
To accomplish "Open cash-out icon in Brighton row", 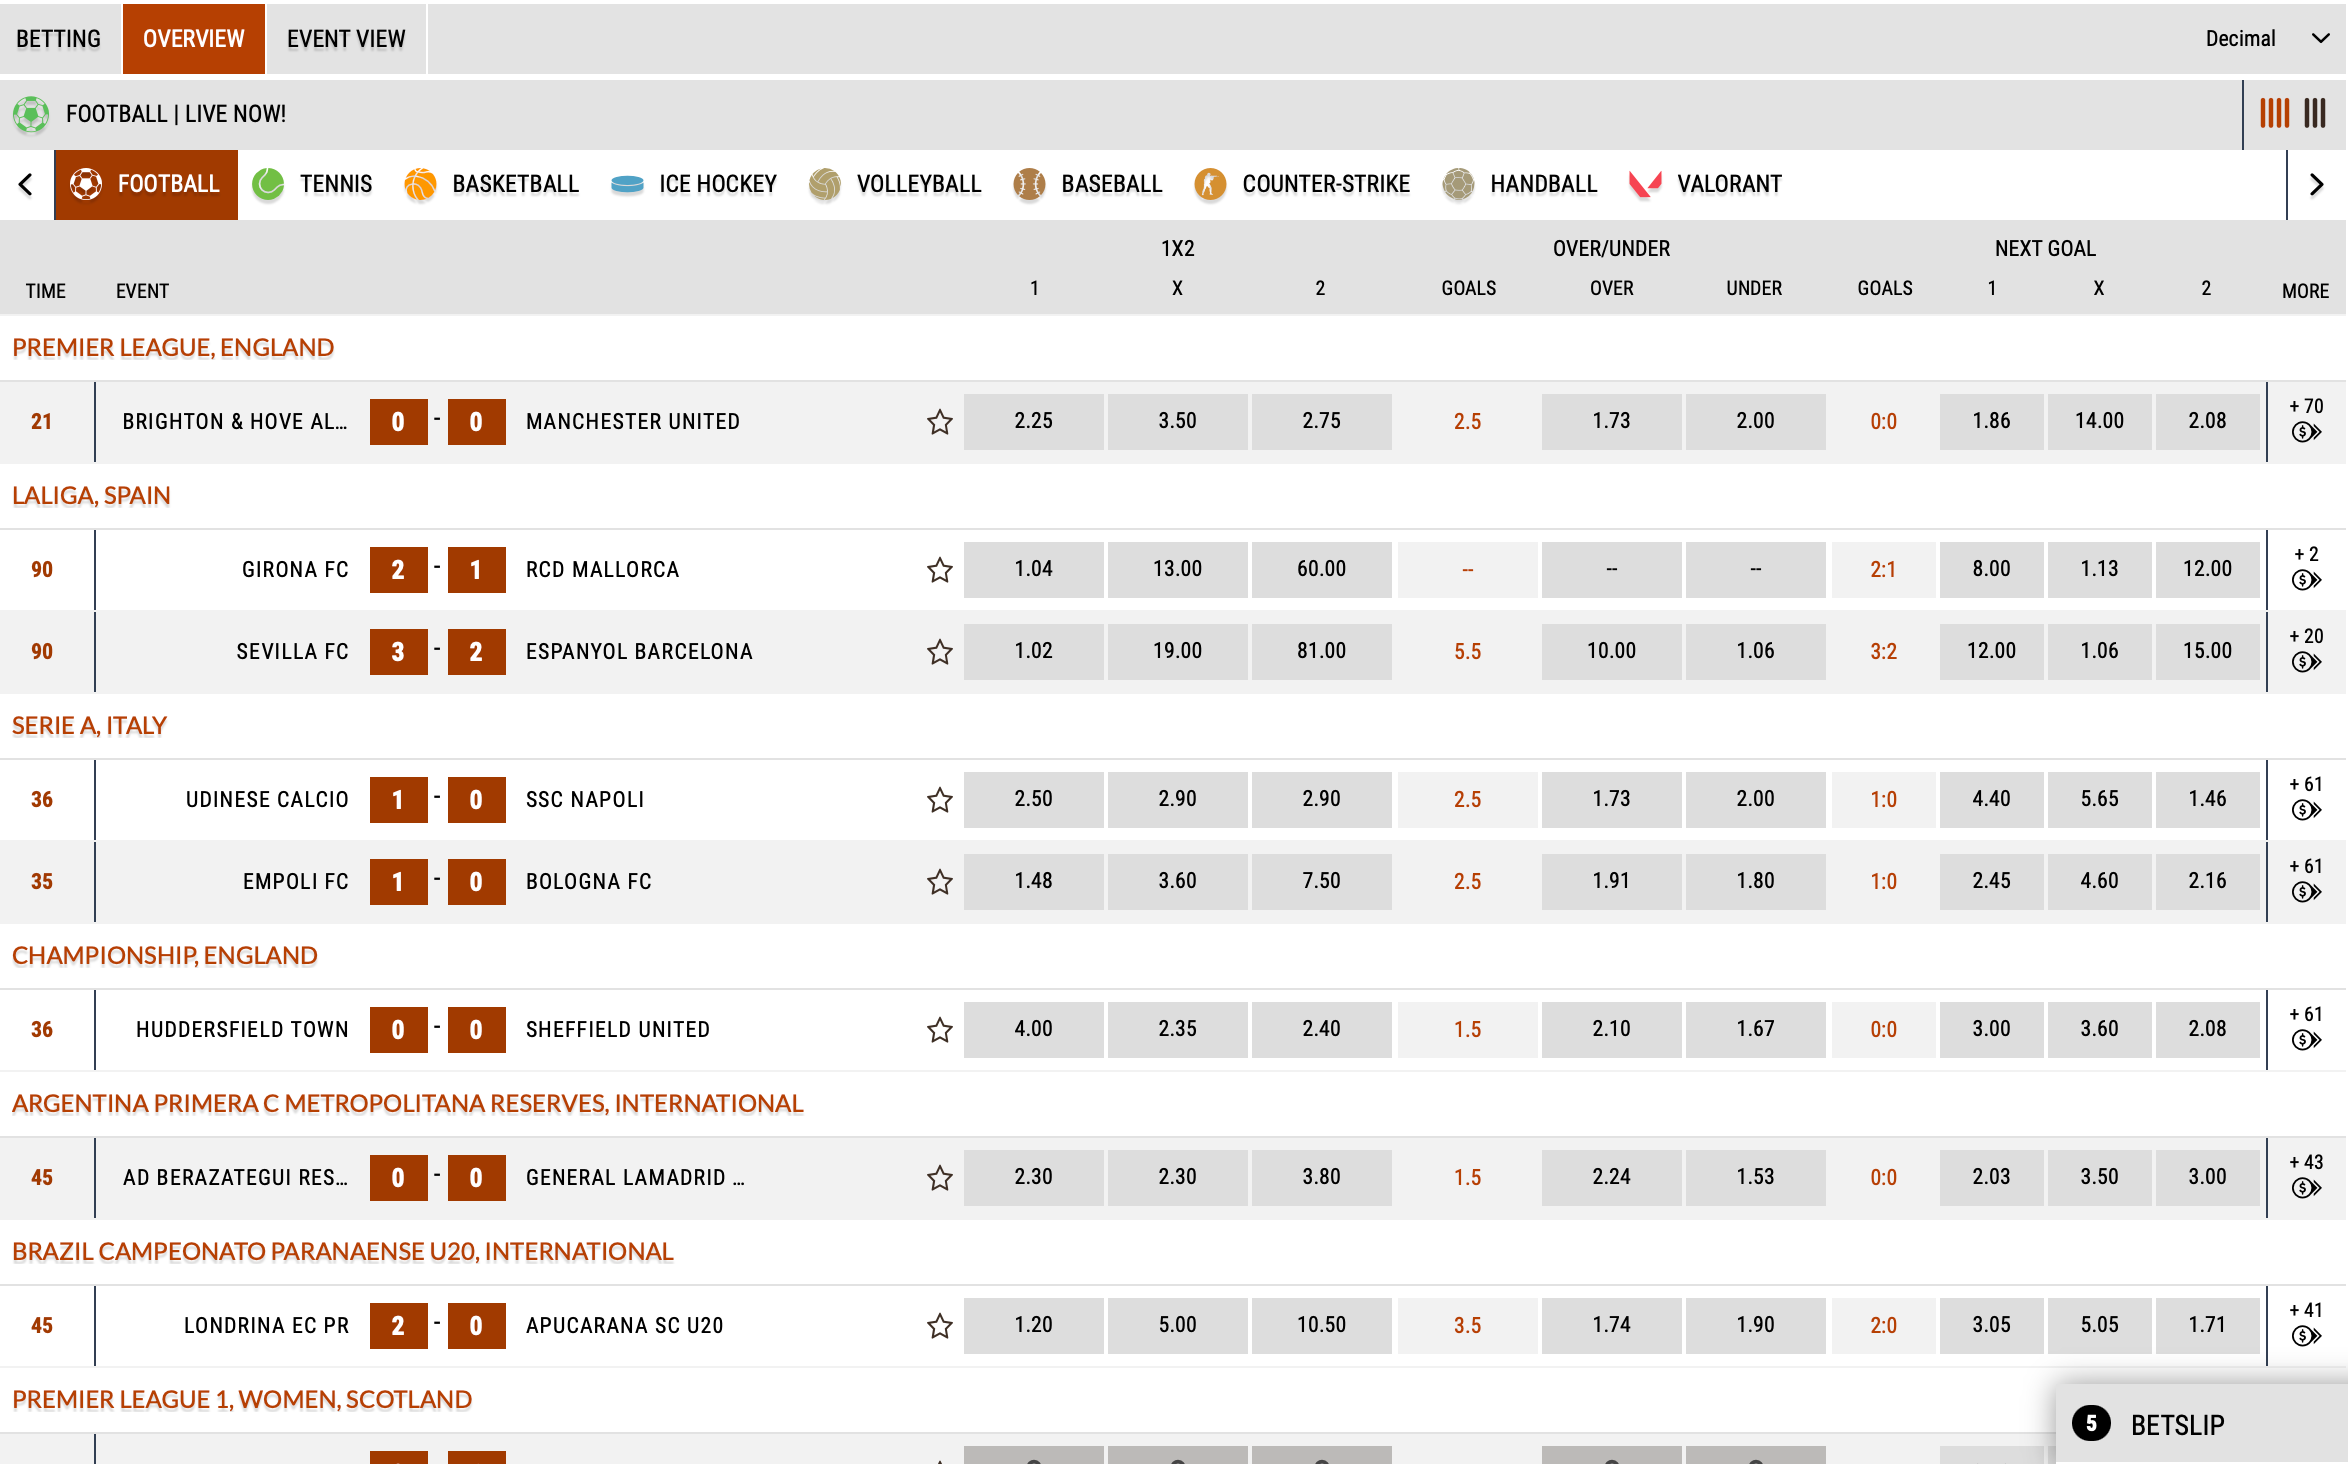I will (2306, 432).
